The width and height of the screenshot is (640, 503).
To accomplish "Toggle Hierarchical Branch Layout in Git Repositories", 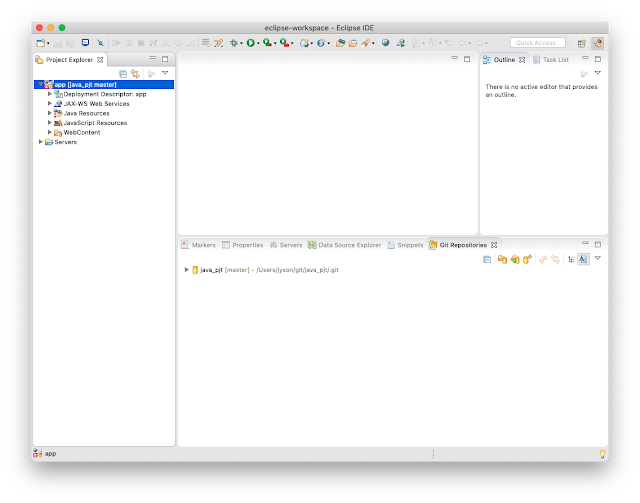I will pos(571,259).
